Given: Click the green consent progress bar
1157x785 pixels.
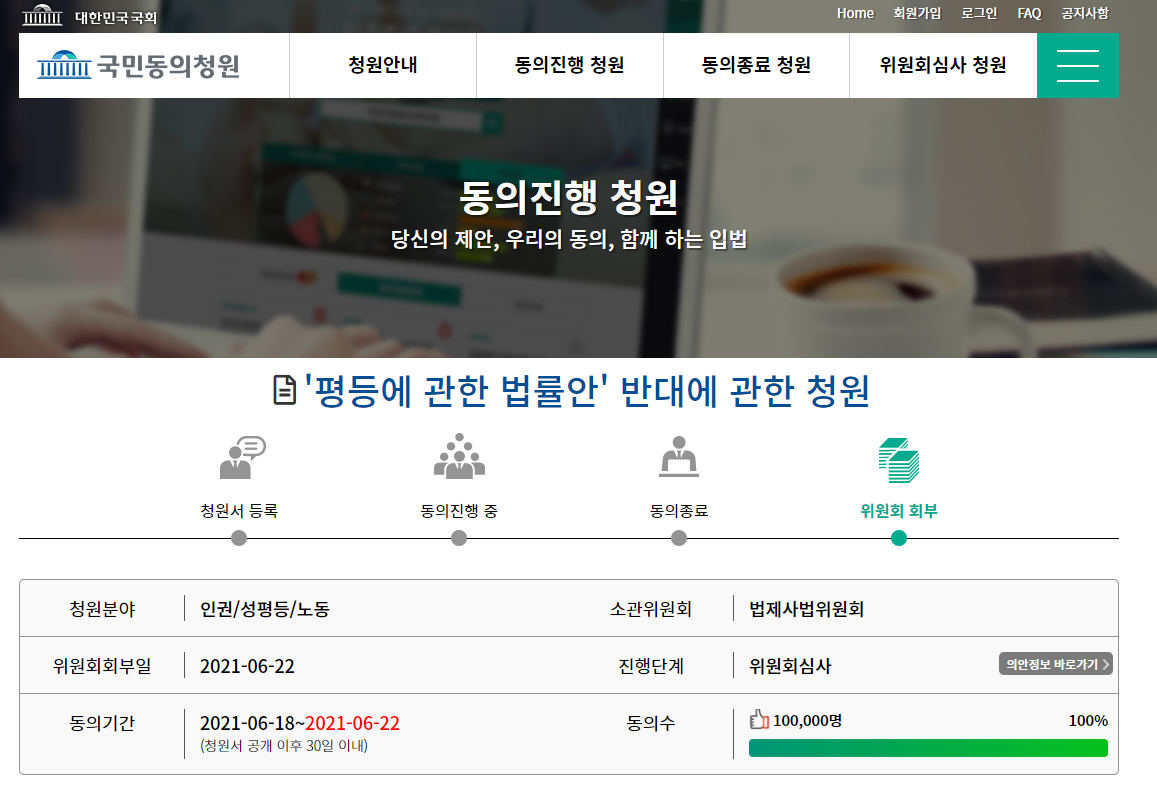Looking at the screenshot, I should pos(928,748).
